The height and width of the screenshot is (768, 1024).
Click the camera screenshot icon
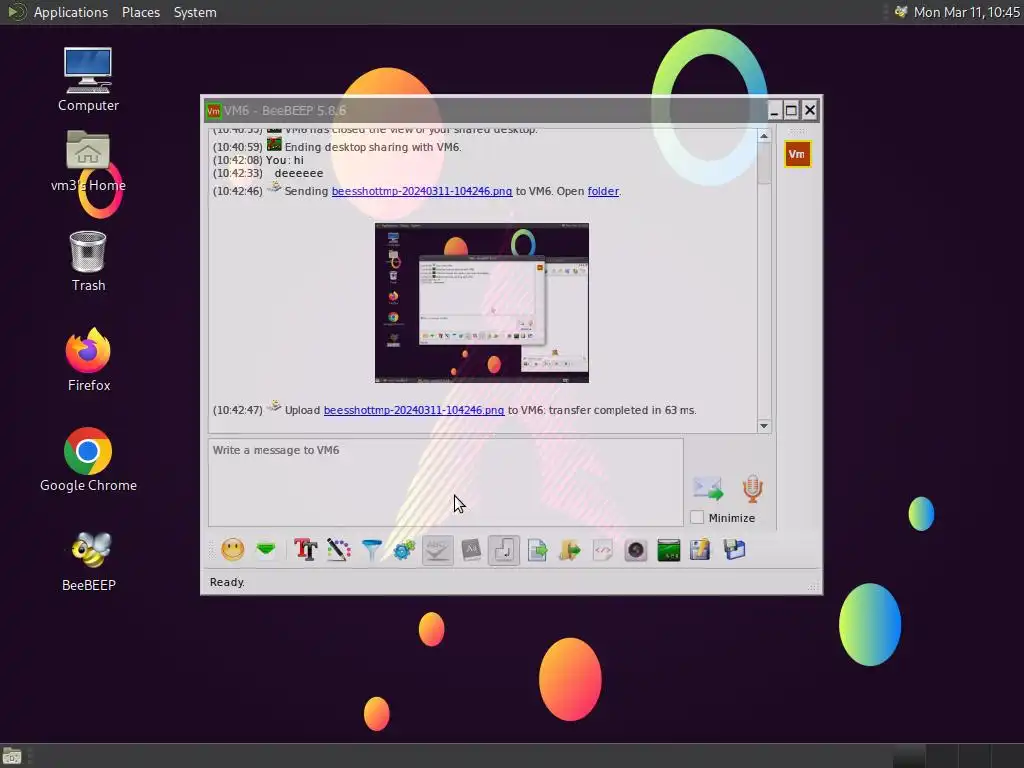[x=635, y=550]
